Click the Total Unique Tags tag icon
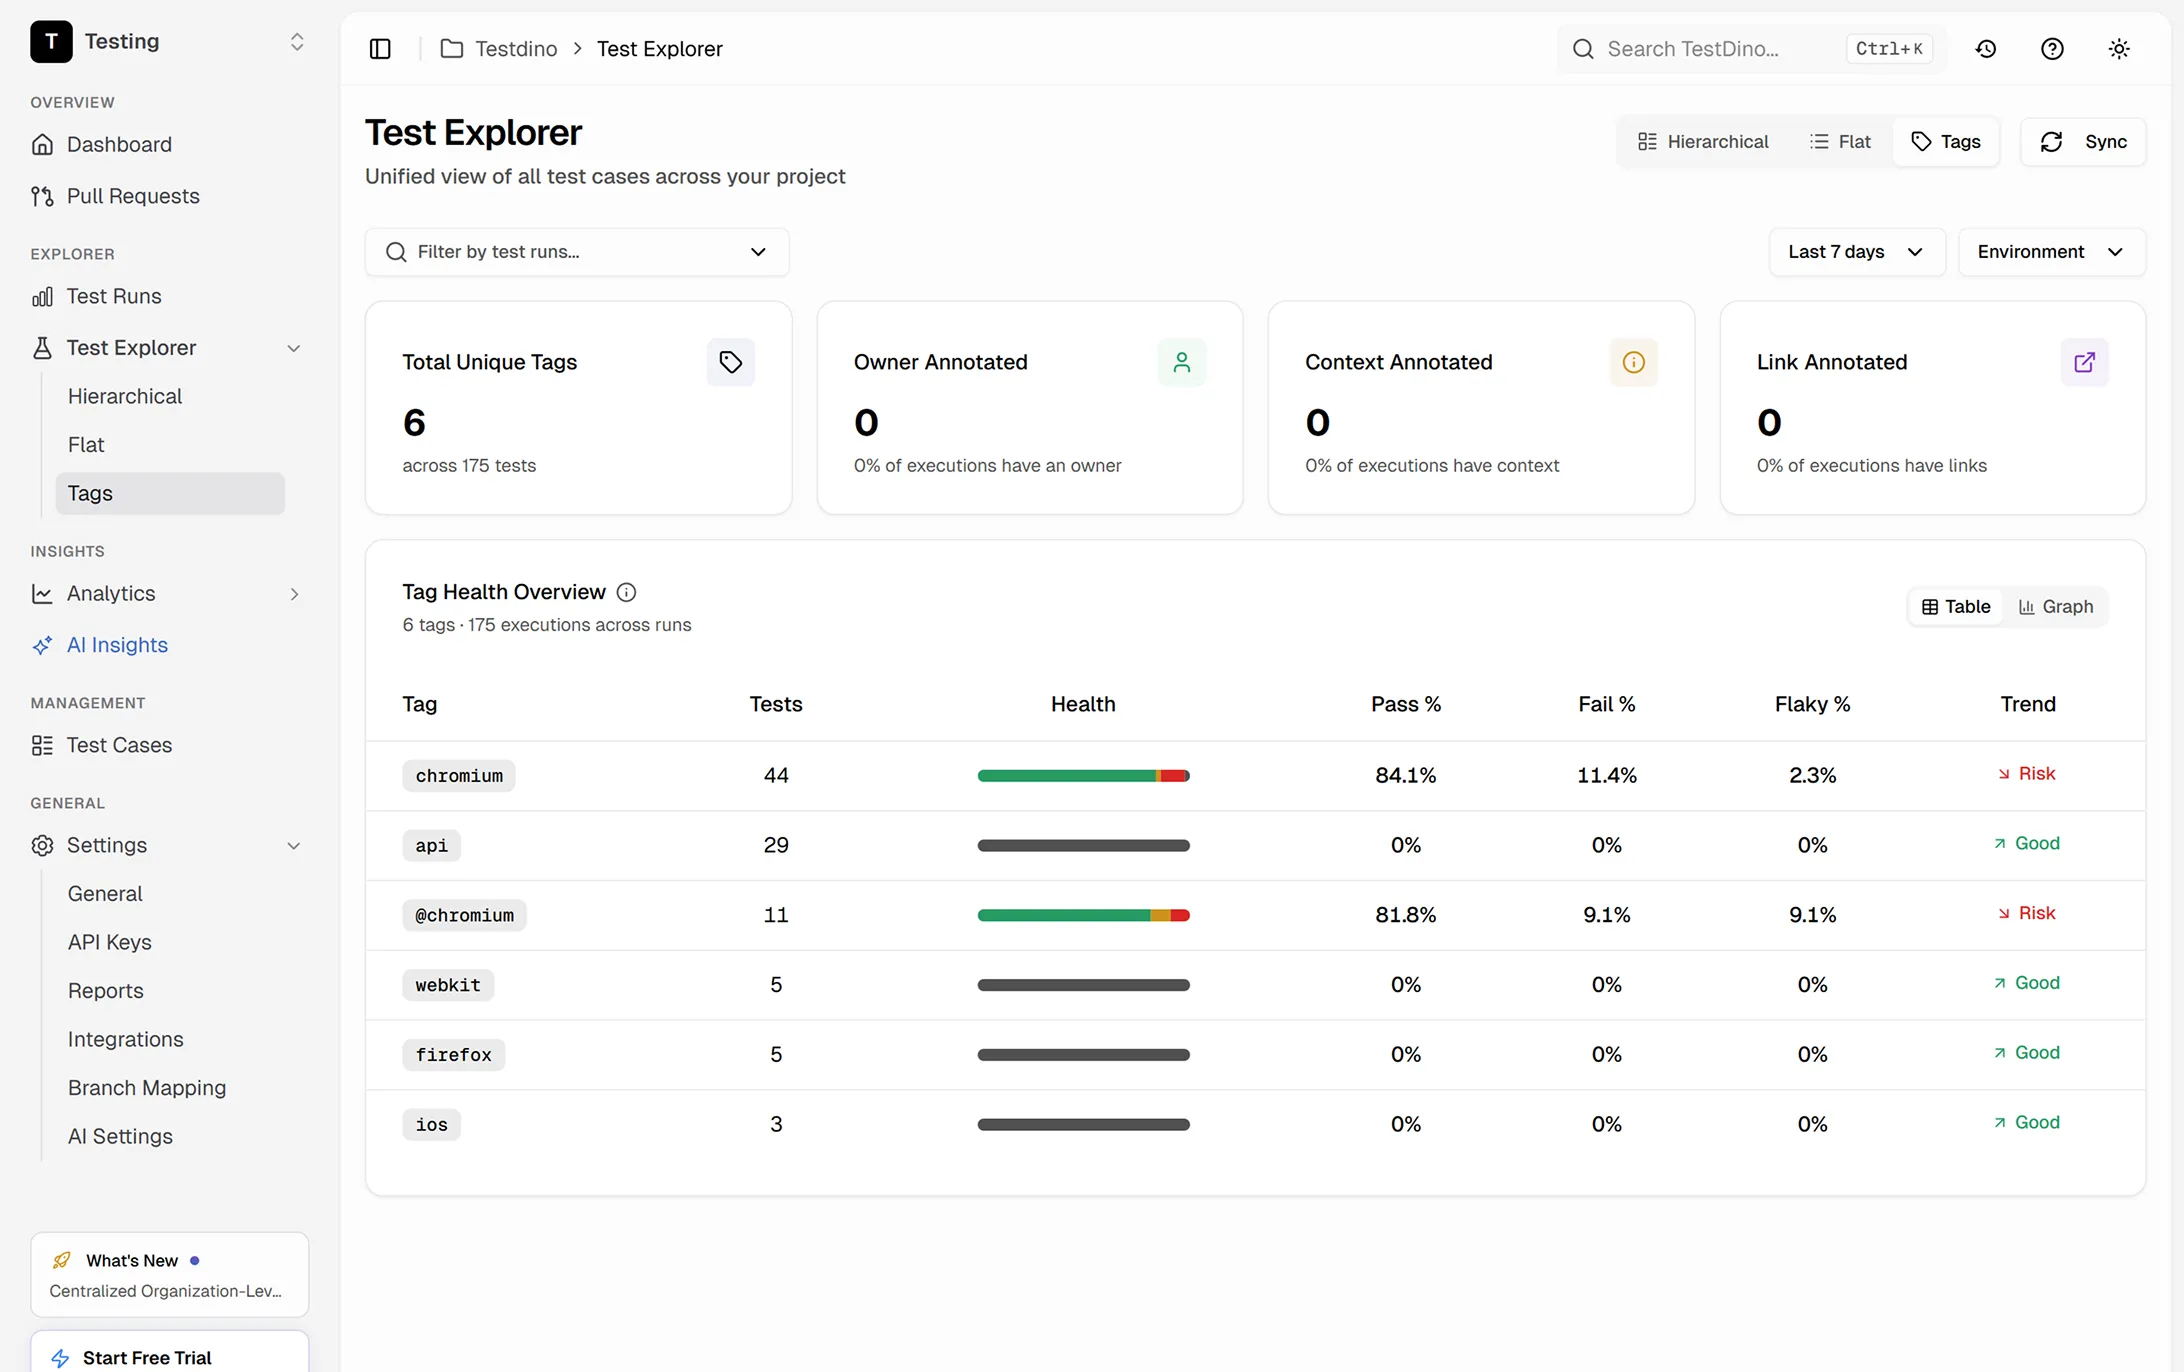 731,362
